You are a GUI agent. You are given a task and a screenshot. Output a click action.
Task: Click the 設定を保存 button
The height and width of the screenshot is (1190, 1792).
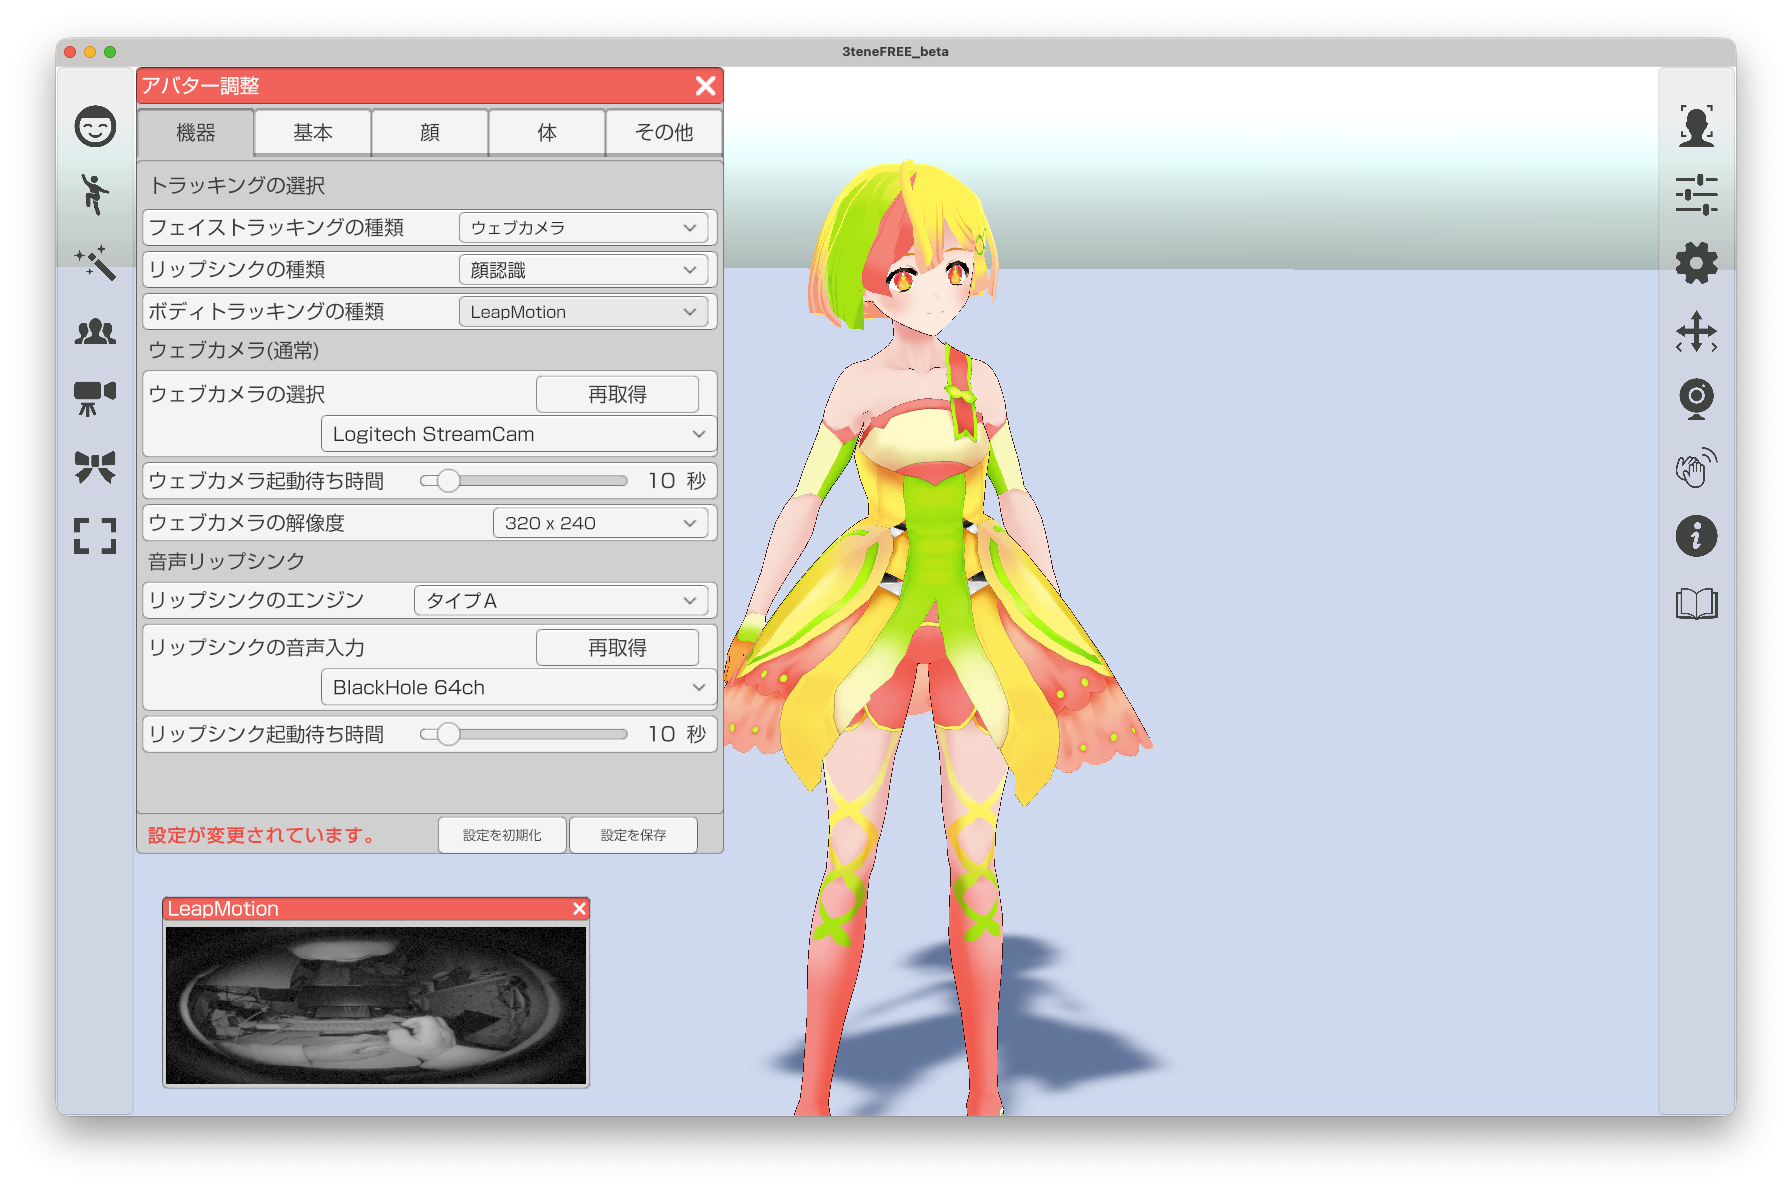[633, 835]
